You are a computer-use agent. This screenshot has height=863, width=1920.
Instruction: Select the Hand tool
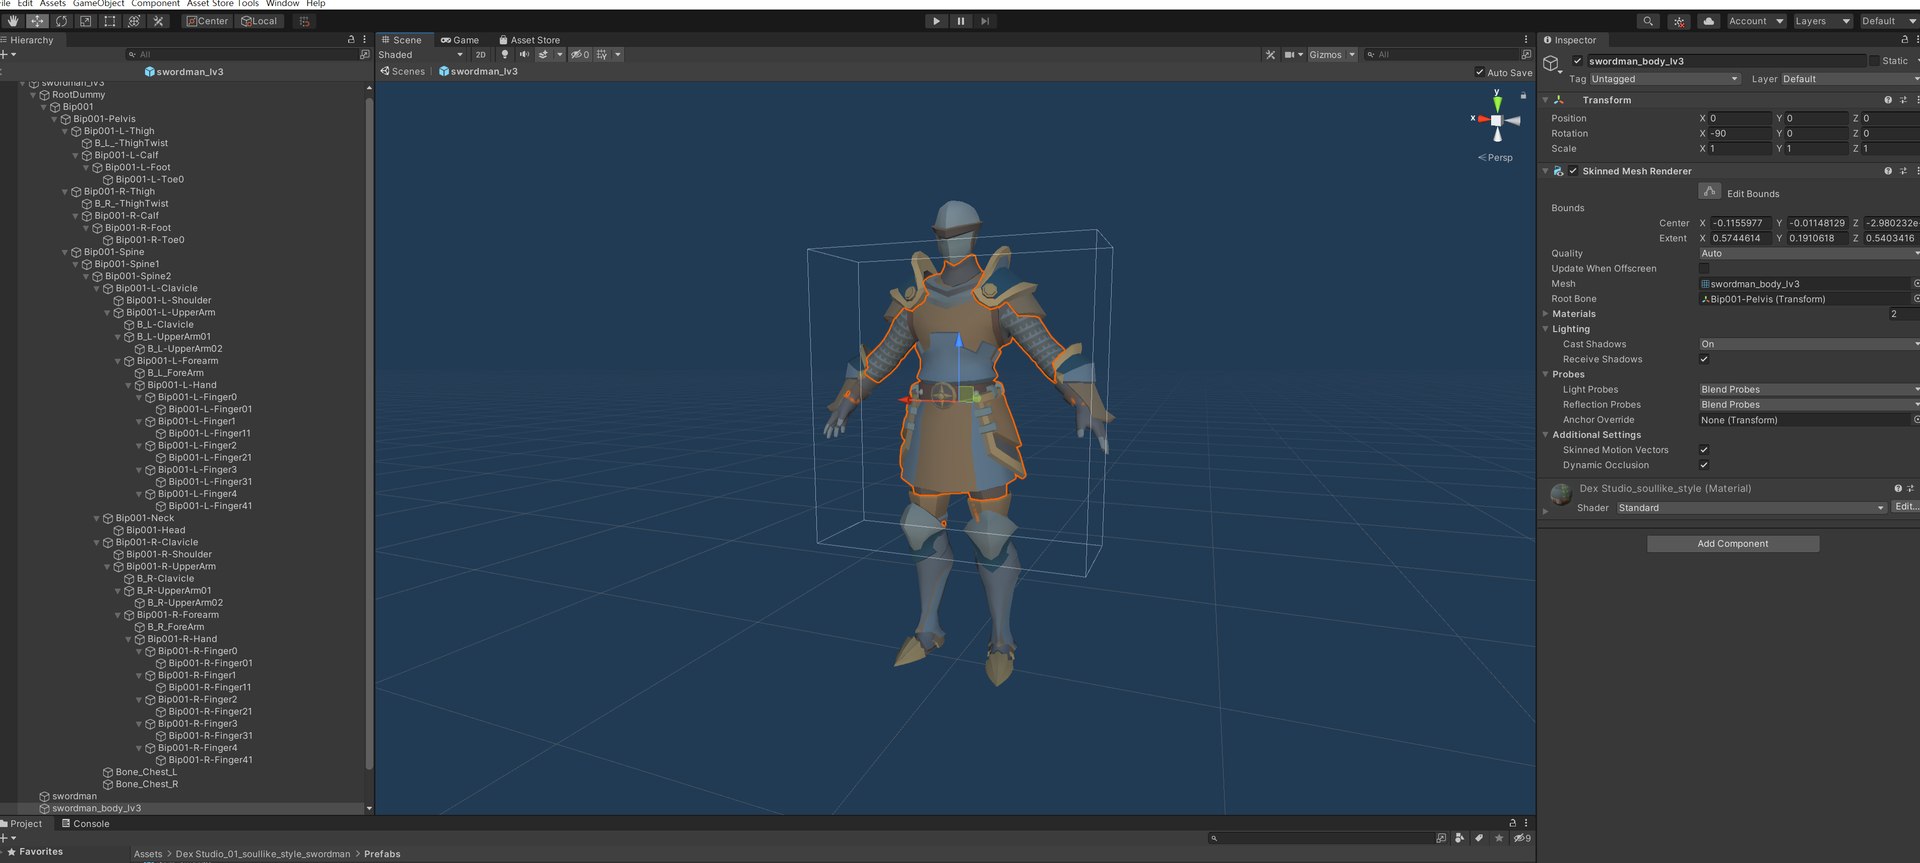pos(13,21)
